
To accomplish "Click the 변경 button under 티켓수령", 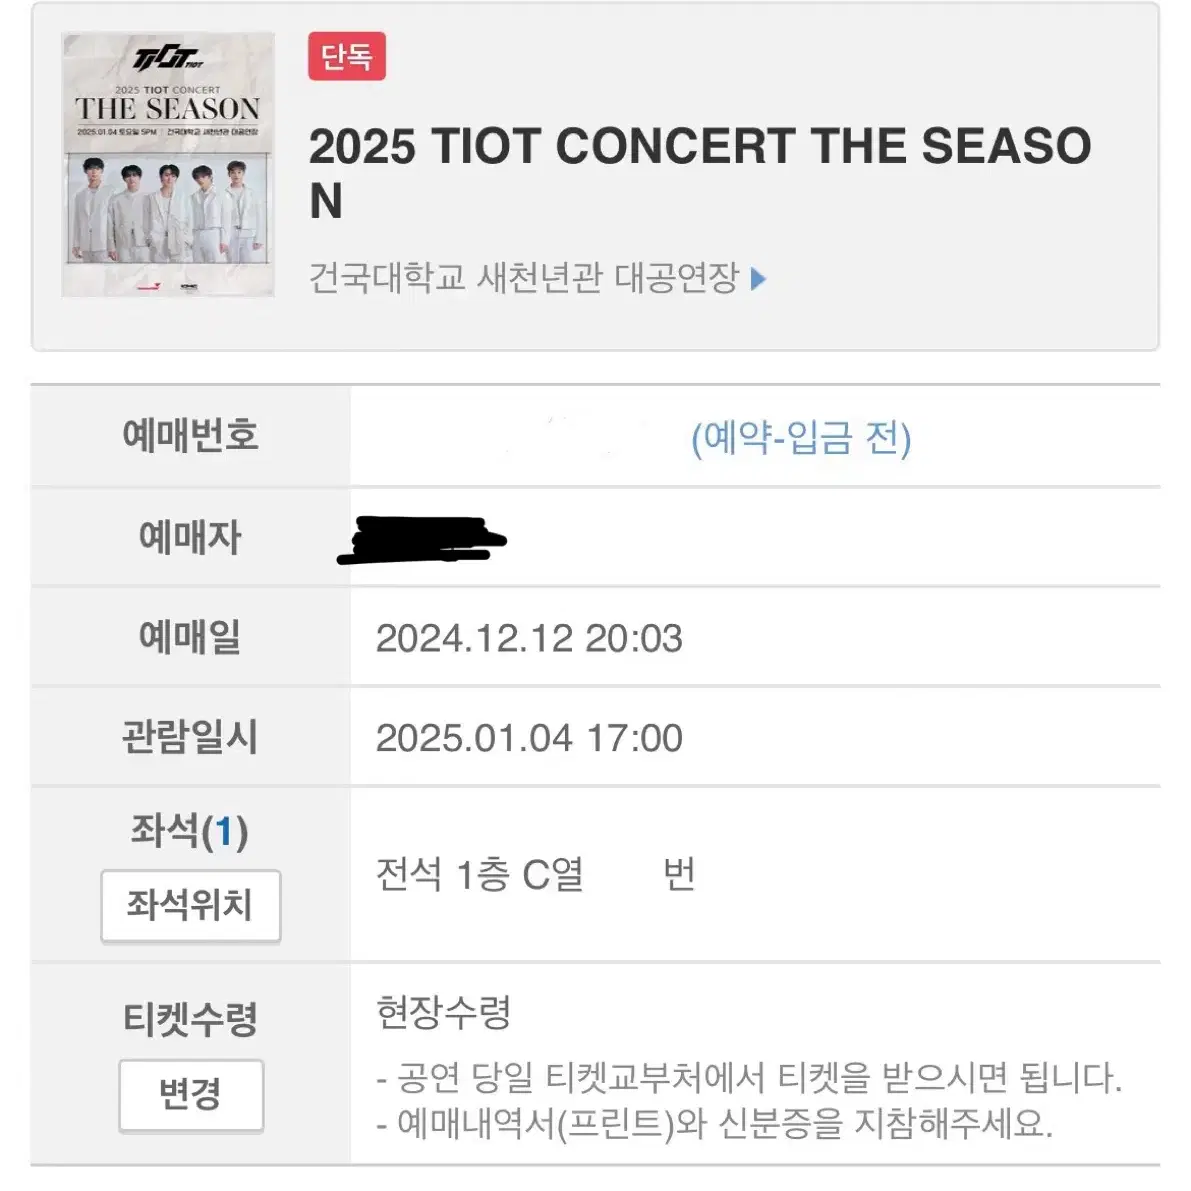I will point(191,1095).
